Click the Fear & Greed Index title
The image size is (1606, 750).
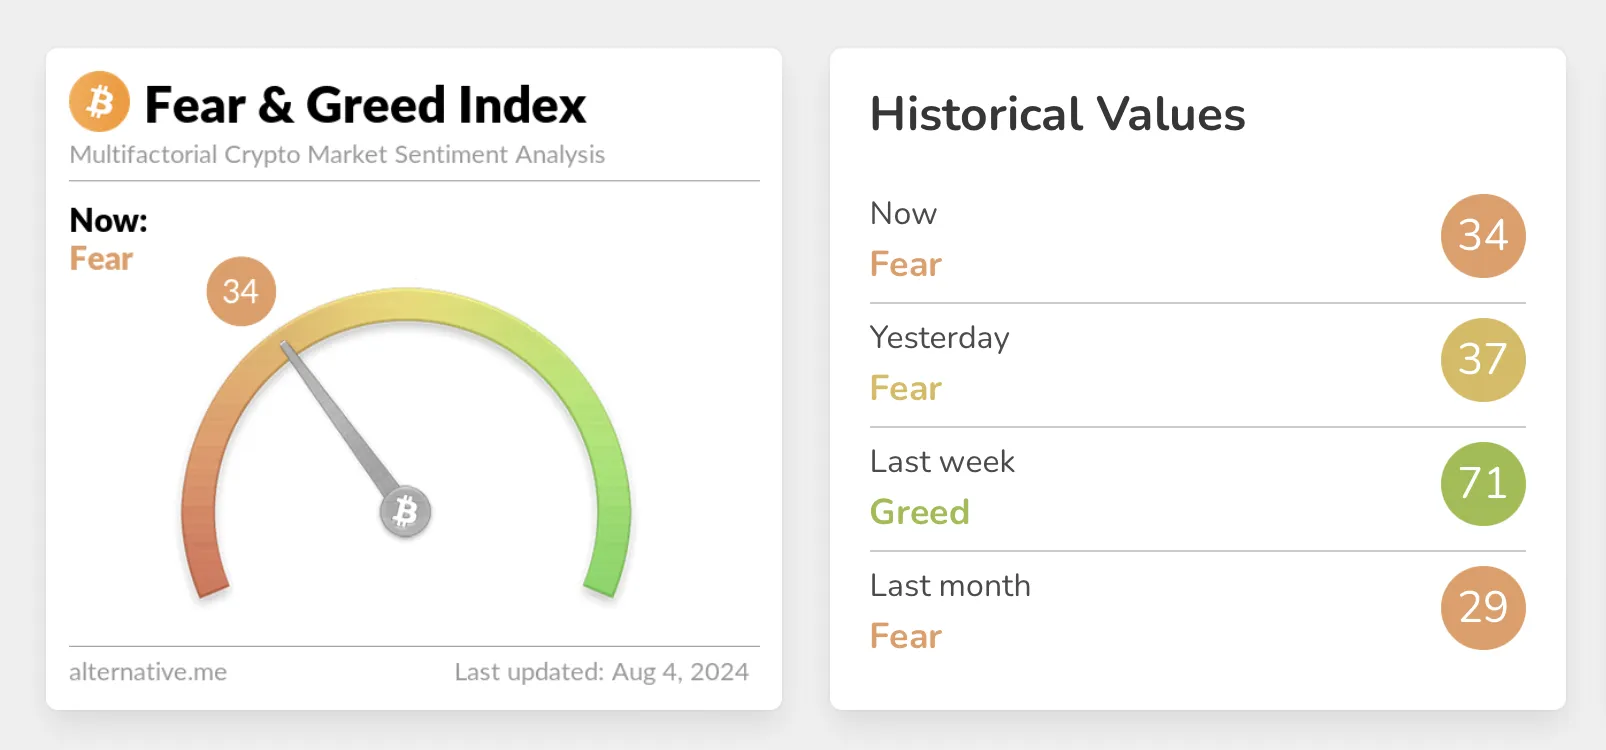coord(365,105)
